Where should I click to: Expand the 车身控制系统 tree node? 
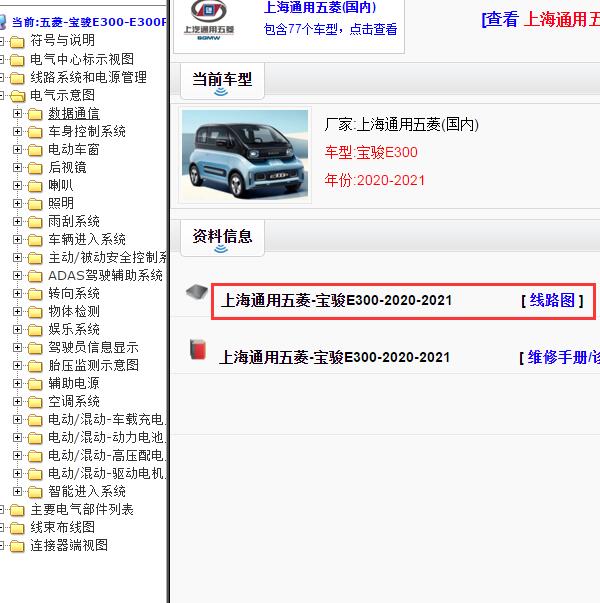(x=17, y=132)
